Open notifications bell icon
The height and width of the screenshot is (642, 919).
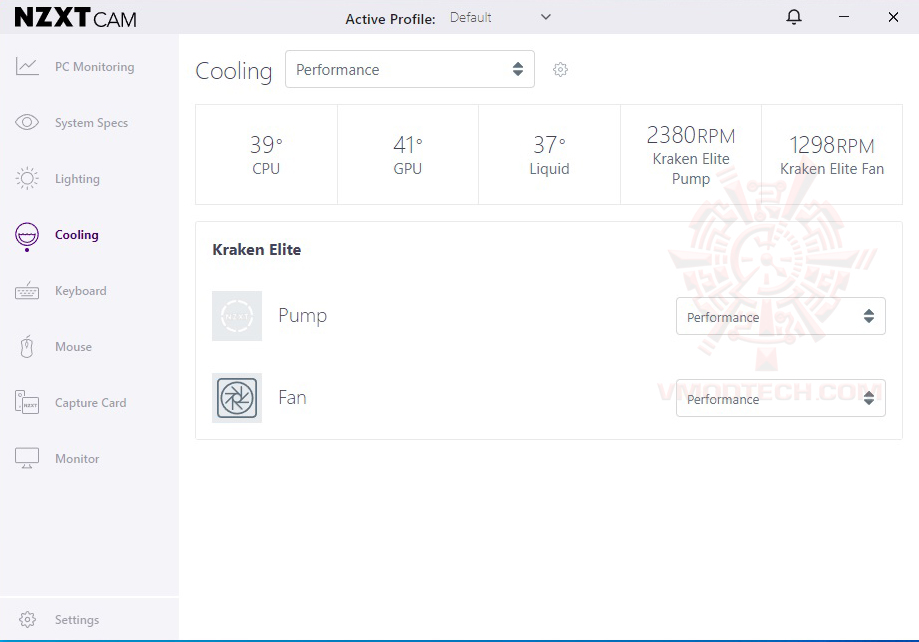click(794, 17)
